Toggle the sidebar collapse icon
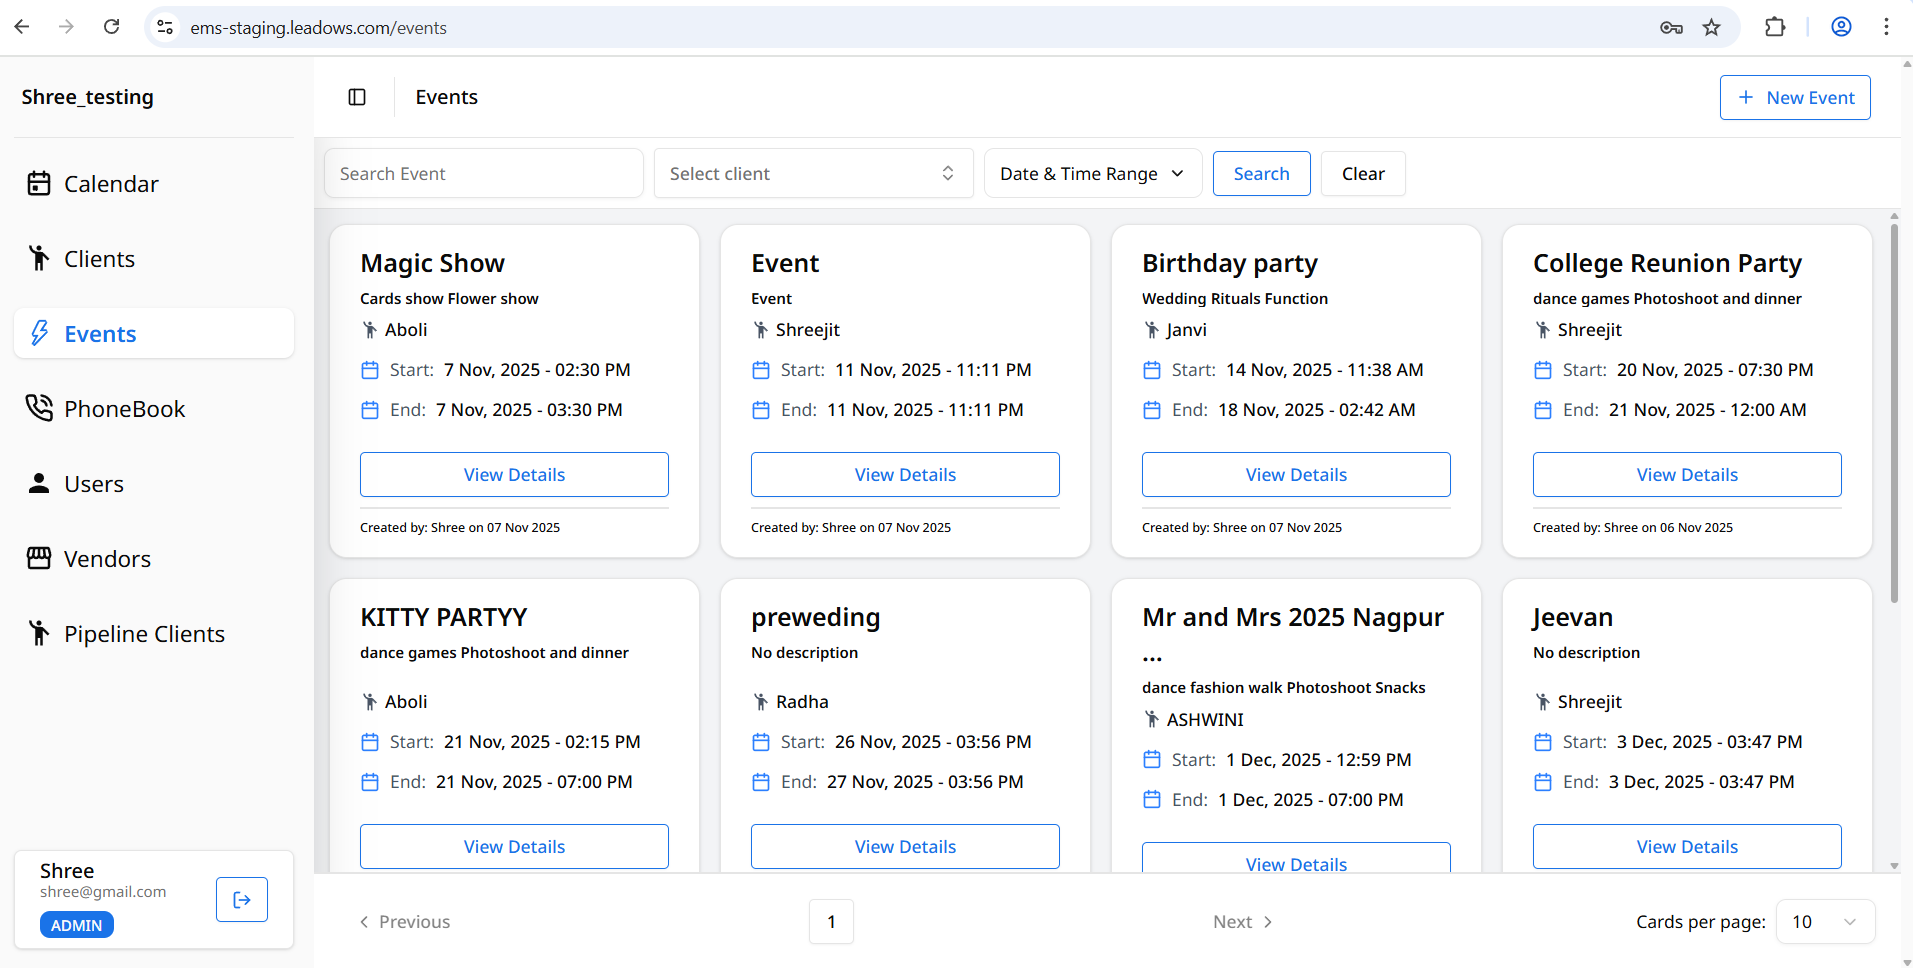This screenshot has width=1913, height=968. pyautogui.click(x=357, y=97)
